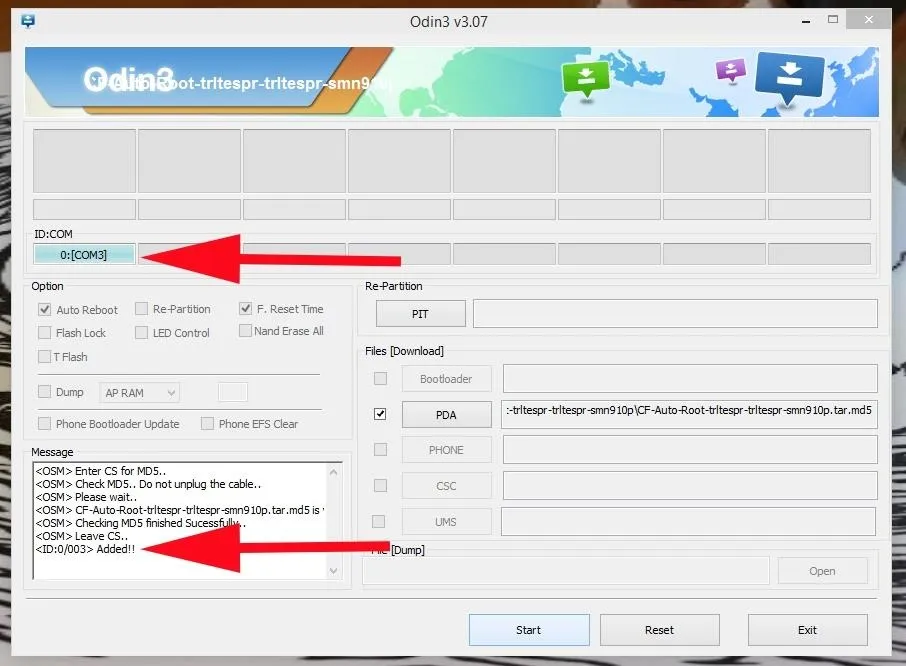The image size is (906, 666).
Task: Tick the checkbox beside the PHONE button
Action: (x=380, y=449)
